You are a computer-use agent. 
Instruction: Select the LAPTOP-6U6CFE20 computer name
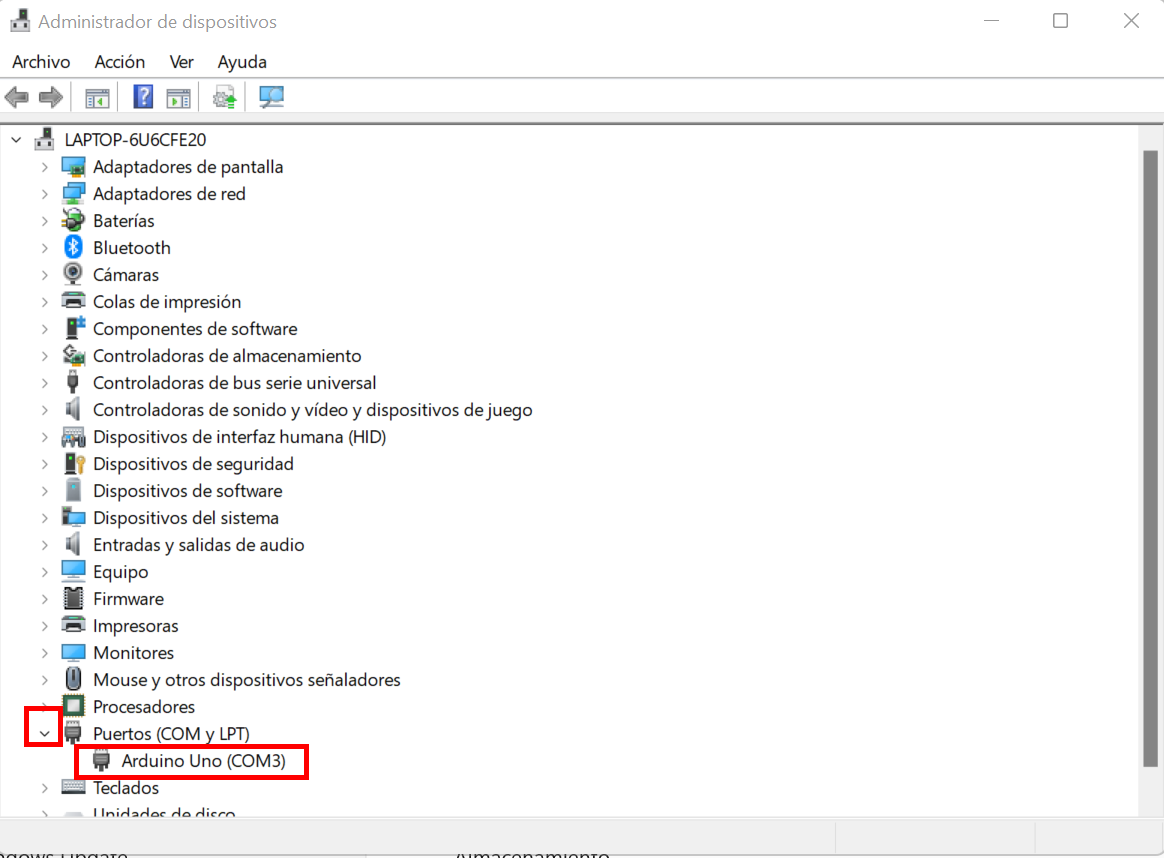tap(135, 140)
